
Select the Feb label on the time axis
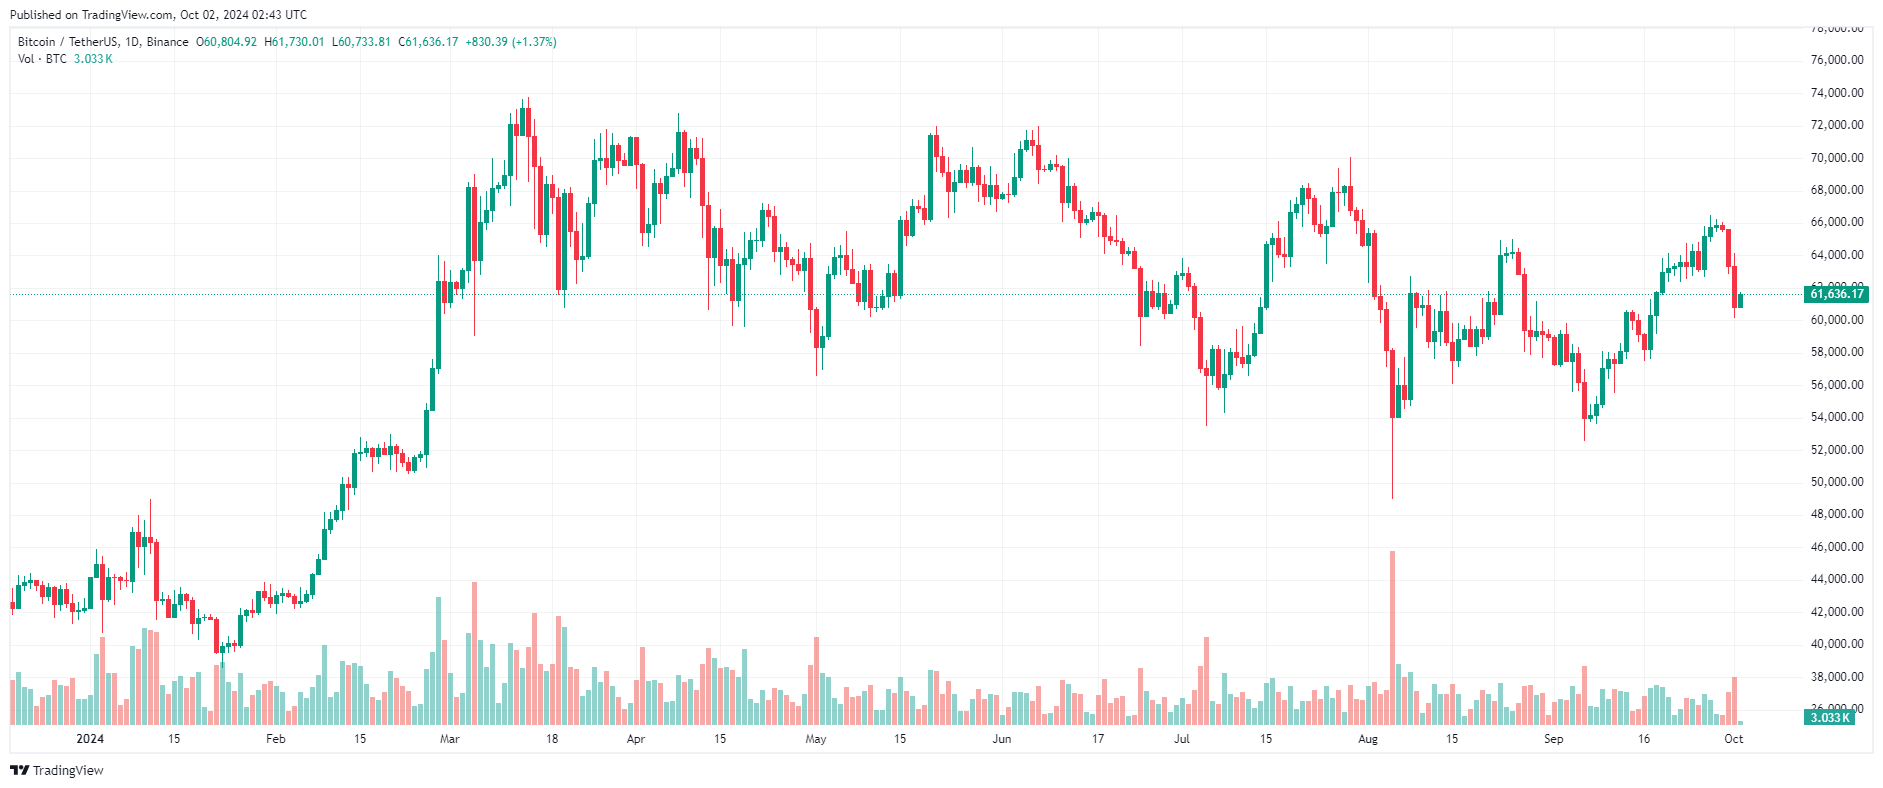click(x=276, y=739)
